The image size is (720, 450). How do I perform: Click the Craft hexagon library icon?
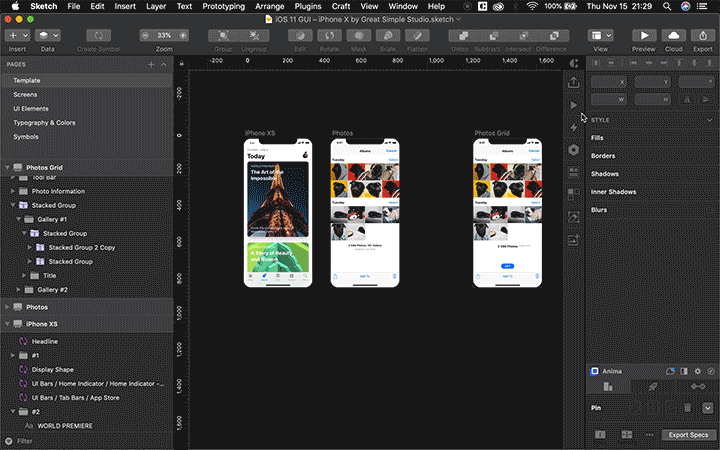click(574, 150)
